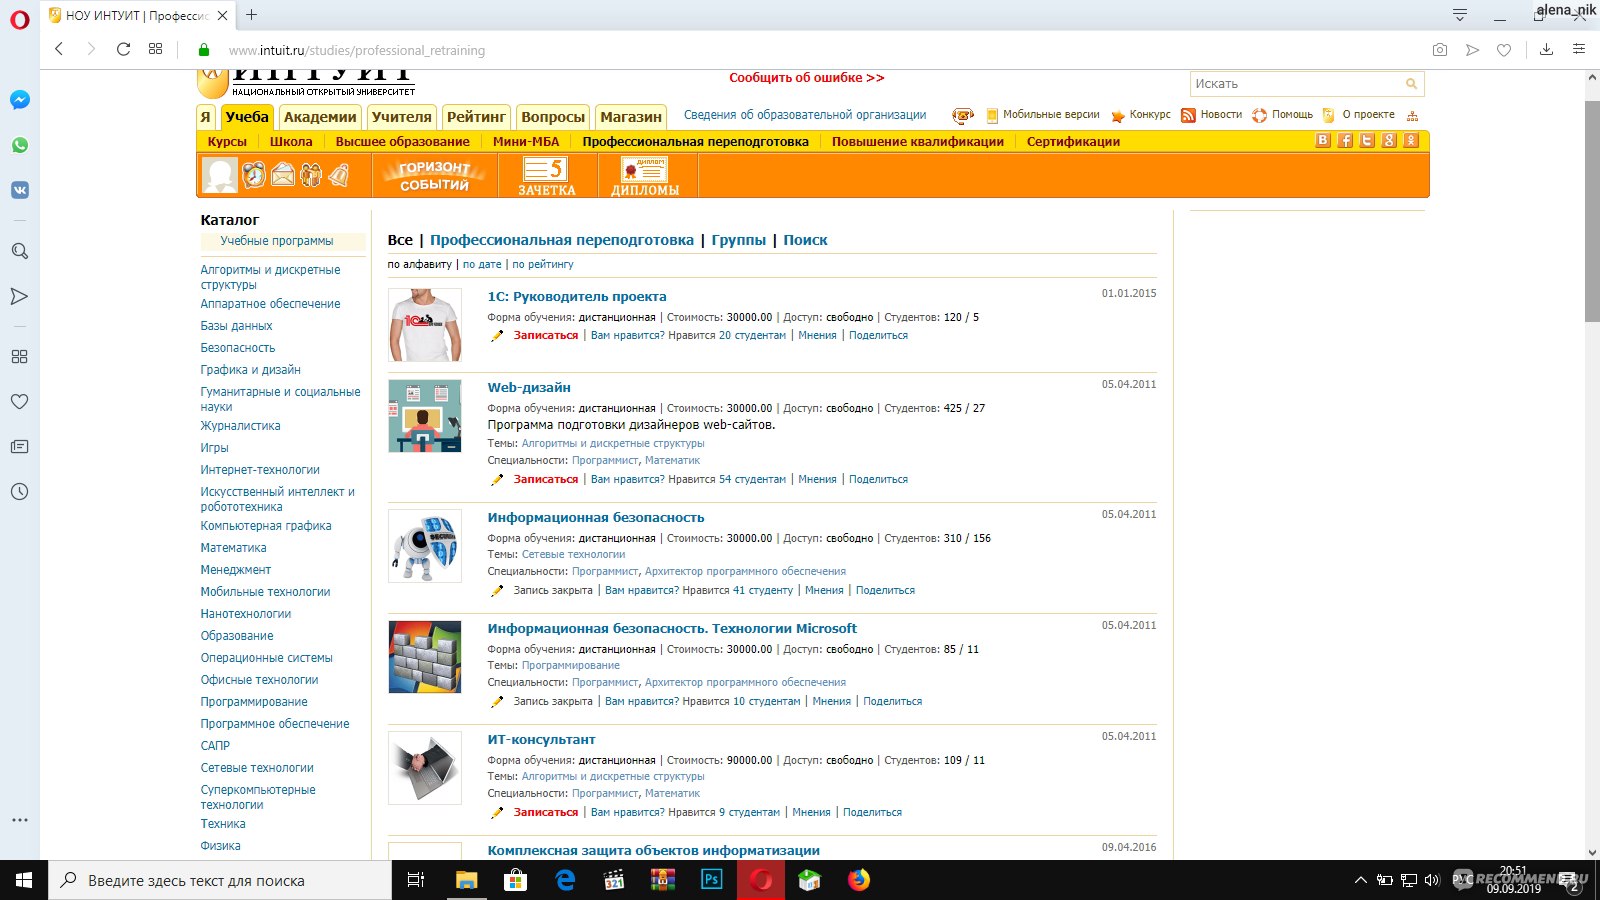This screenshot has width=1600, height=900.
Task: Reload the page
Action: (x=123, y=49)
